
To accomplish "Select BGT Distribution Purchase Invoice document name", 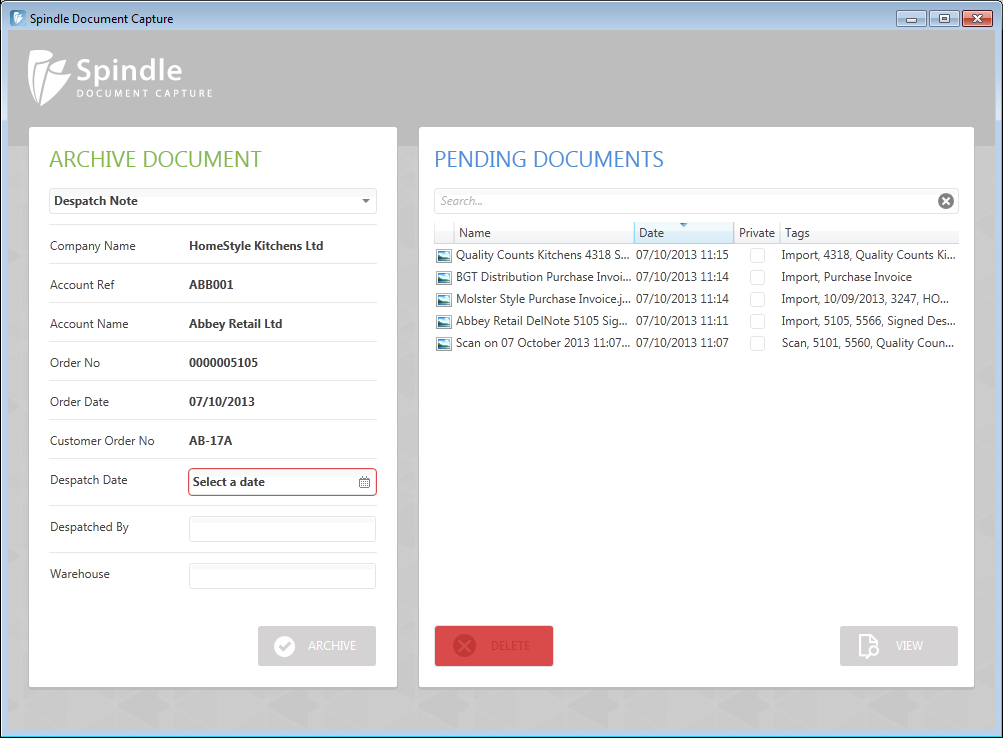I will click(x=543, y=277).
